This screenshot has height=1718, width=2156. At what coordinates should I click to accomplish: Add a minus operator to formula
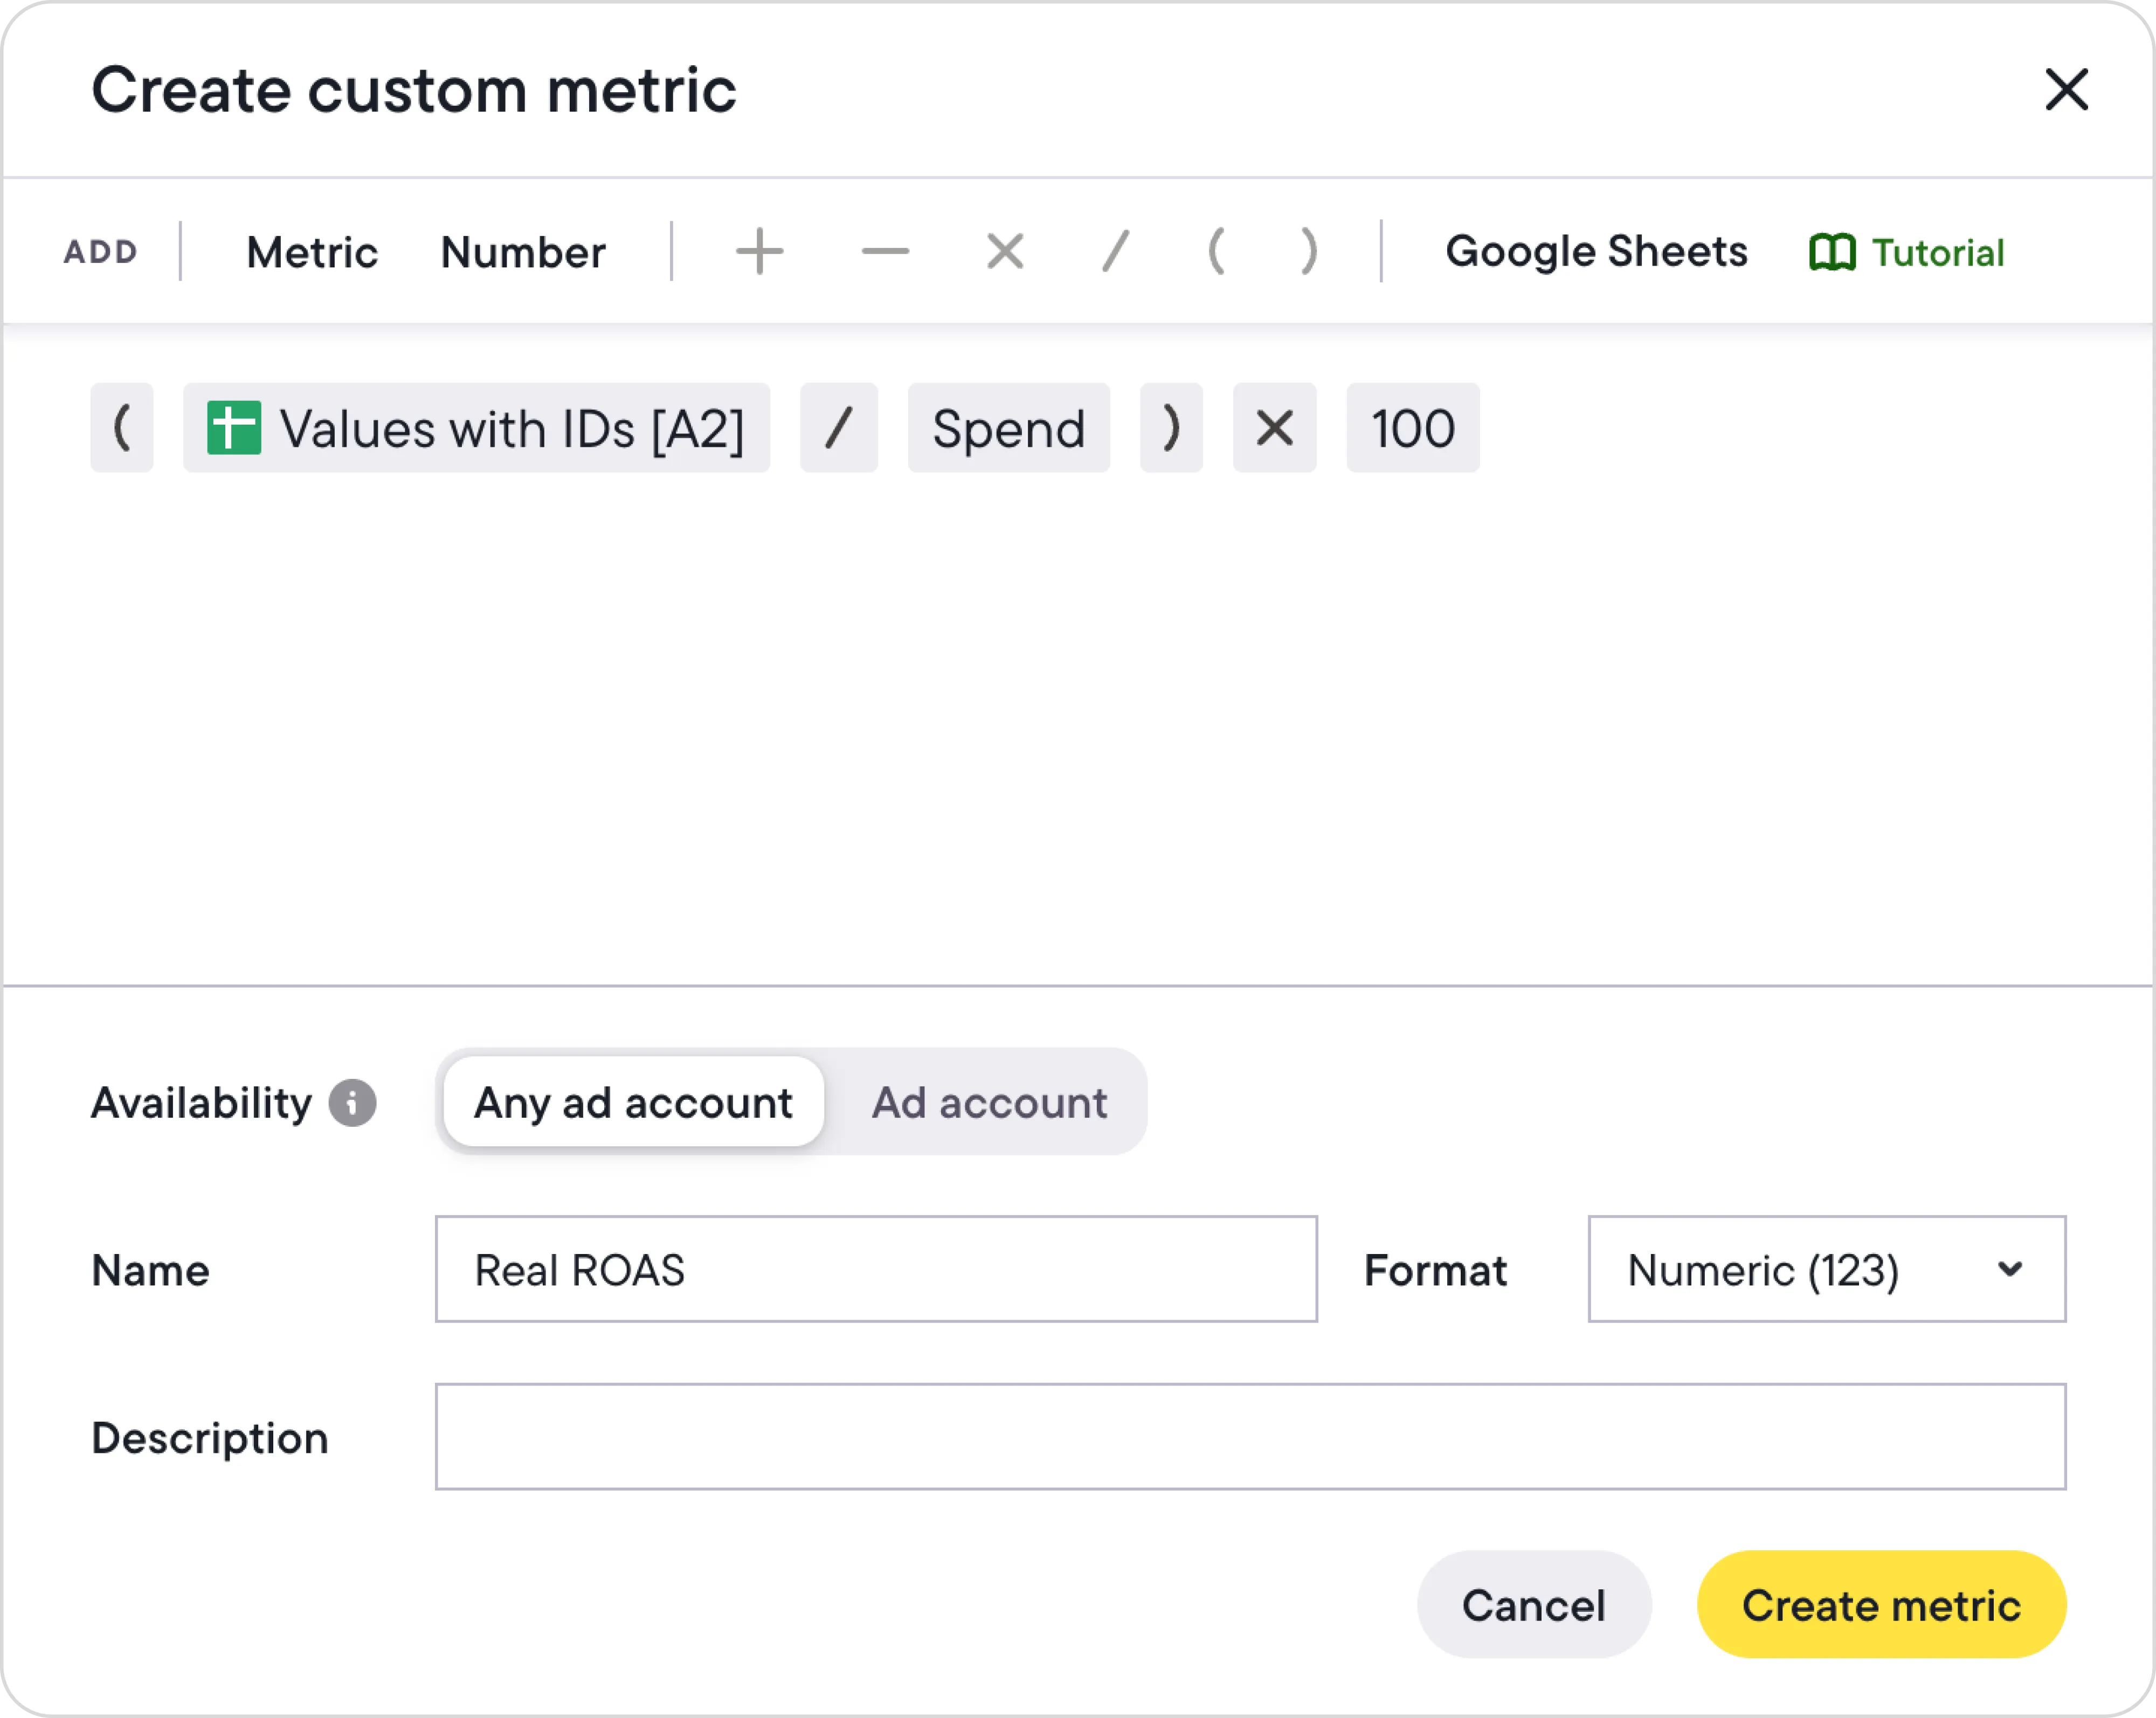[x=885, y=251]
